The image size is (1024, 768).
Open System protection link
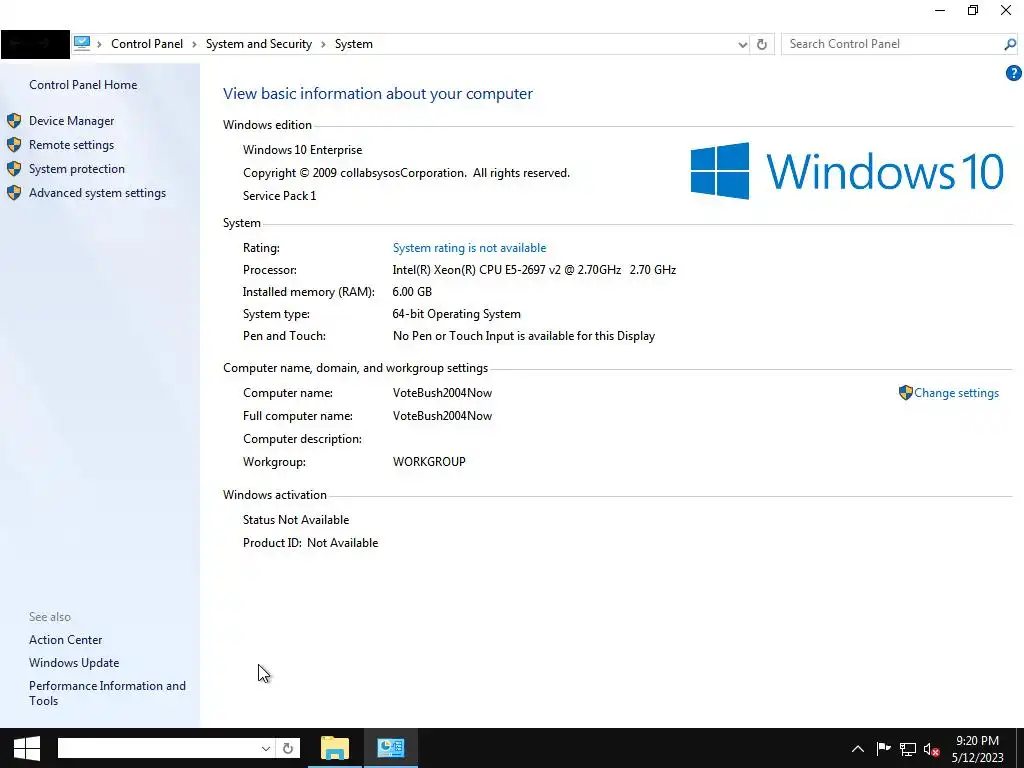(76, 169)
